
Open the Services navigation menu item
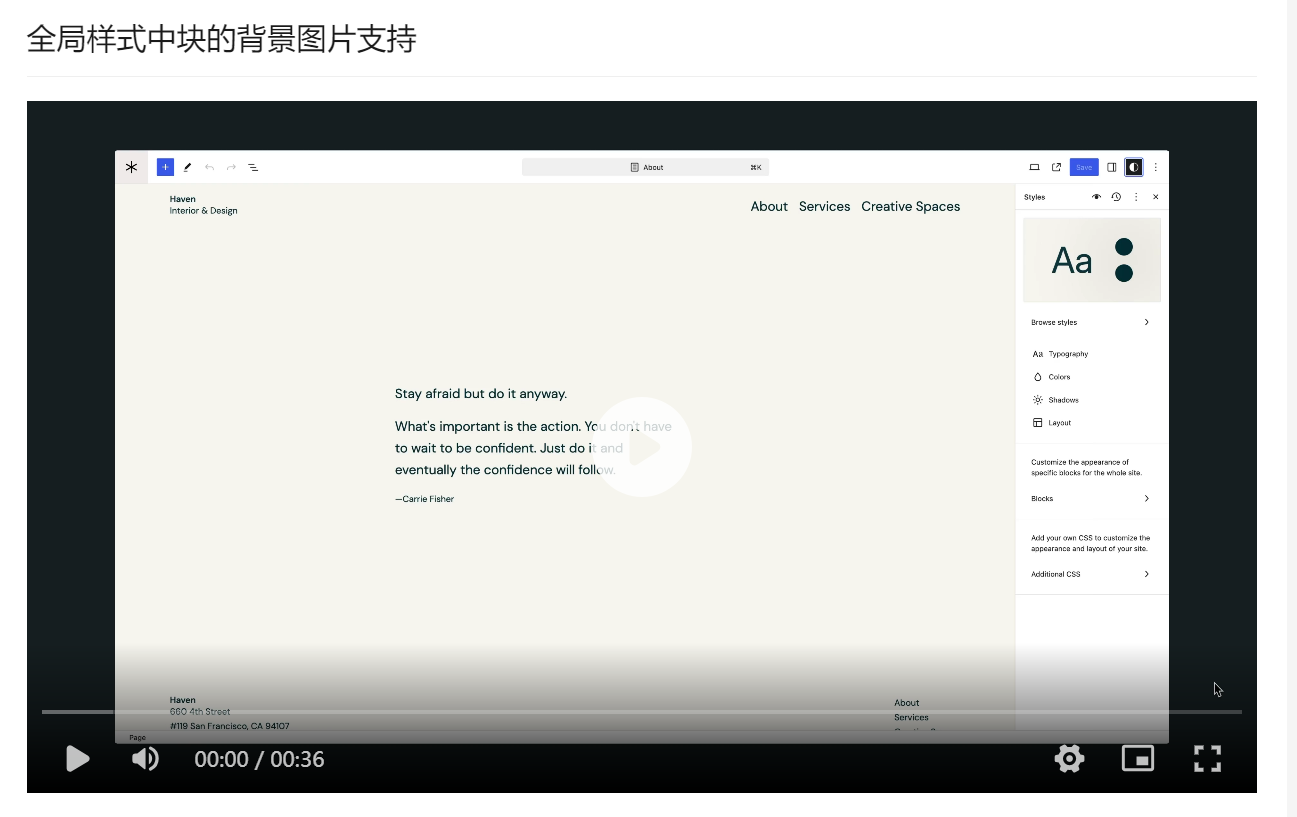pyautogui.click(x=824, y=206)
